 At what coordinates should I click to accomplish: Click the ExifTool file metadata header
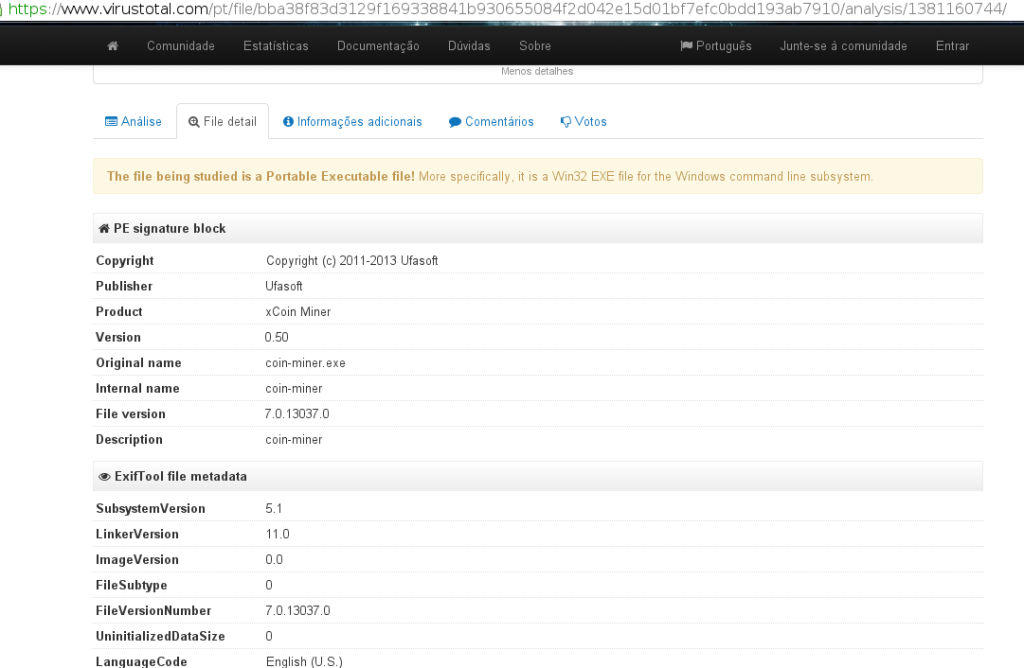point(537,477)
